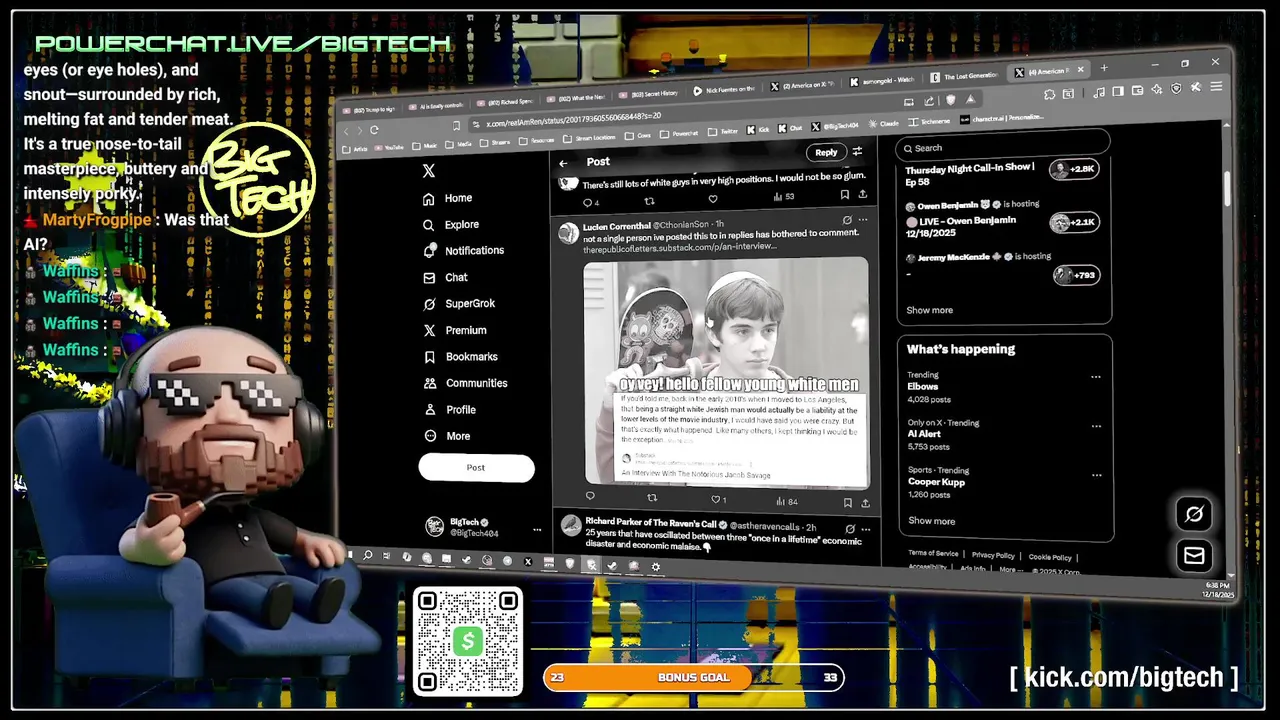1280x720 pixels.
Task: Repost the top post about white guys
Action: [x=650, y=200]
